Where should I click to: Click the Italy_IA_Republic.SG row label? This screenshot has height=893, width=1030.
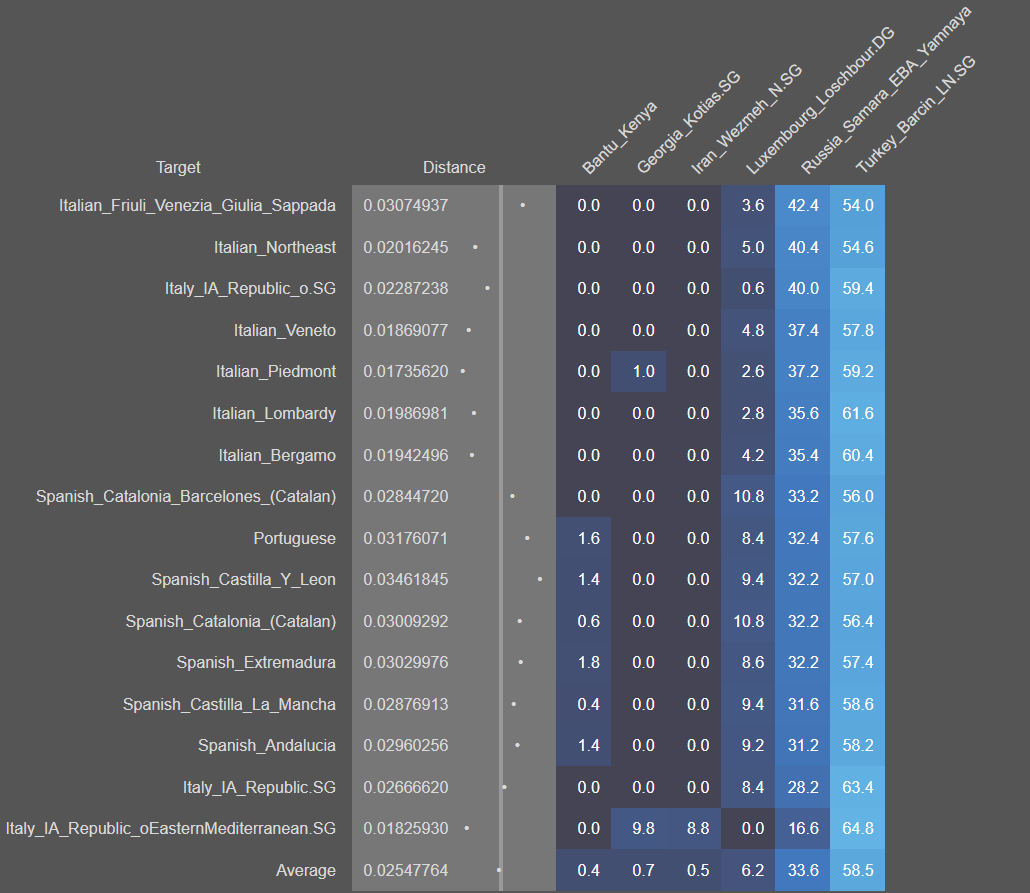coord(259,787)
